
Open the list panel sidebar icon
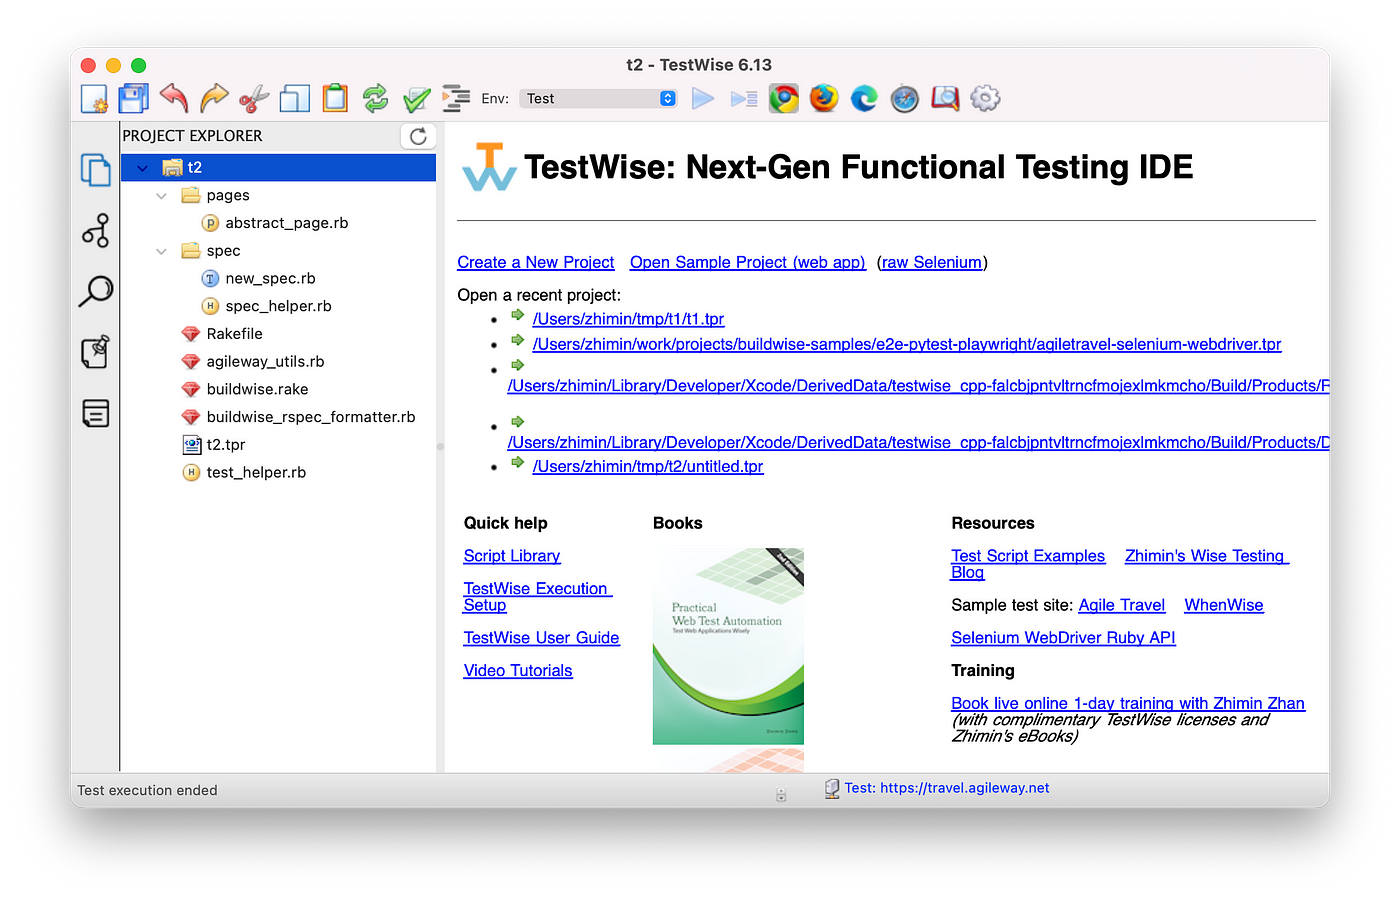[96, 412]
